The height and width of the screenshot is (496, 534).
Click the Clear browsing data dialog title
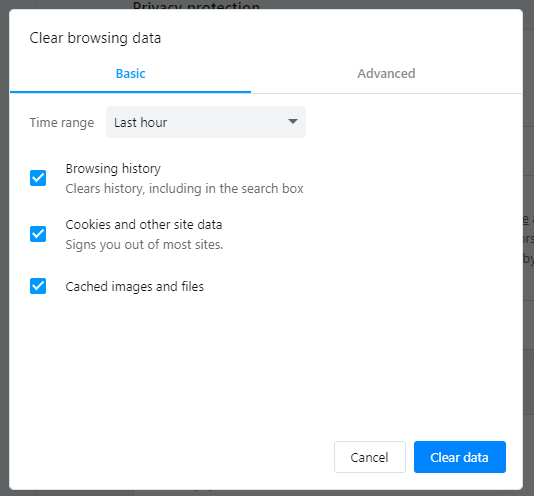coord(95,38)
